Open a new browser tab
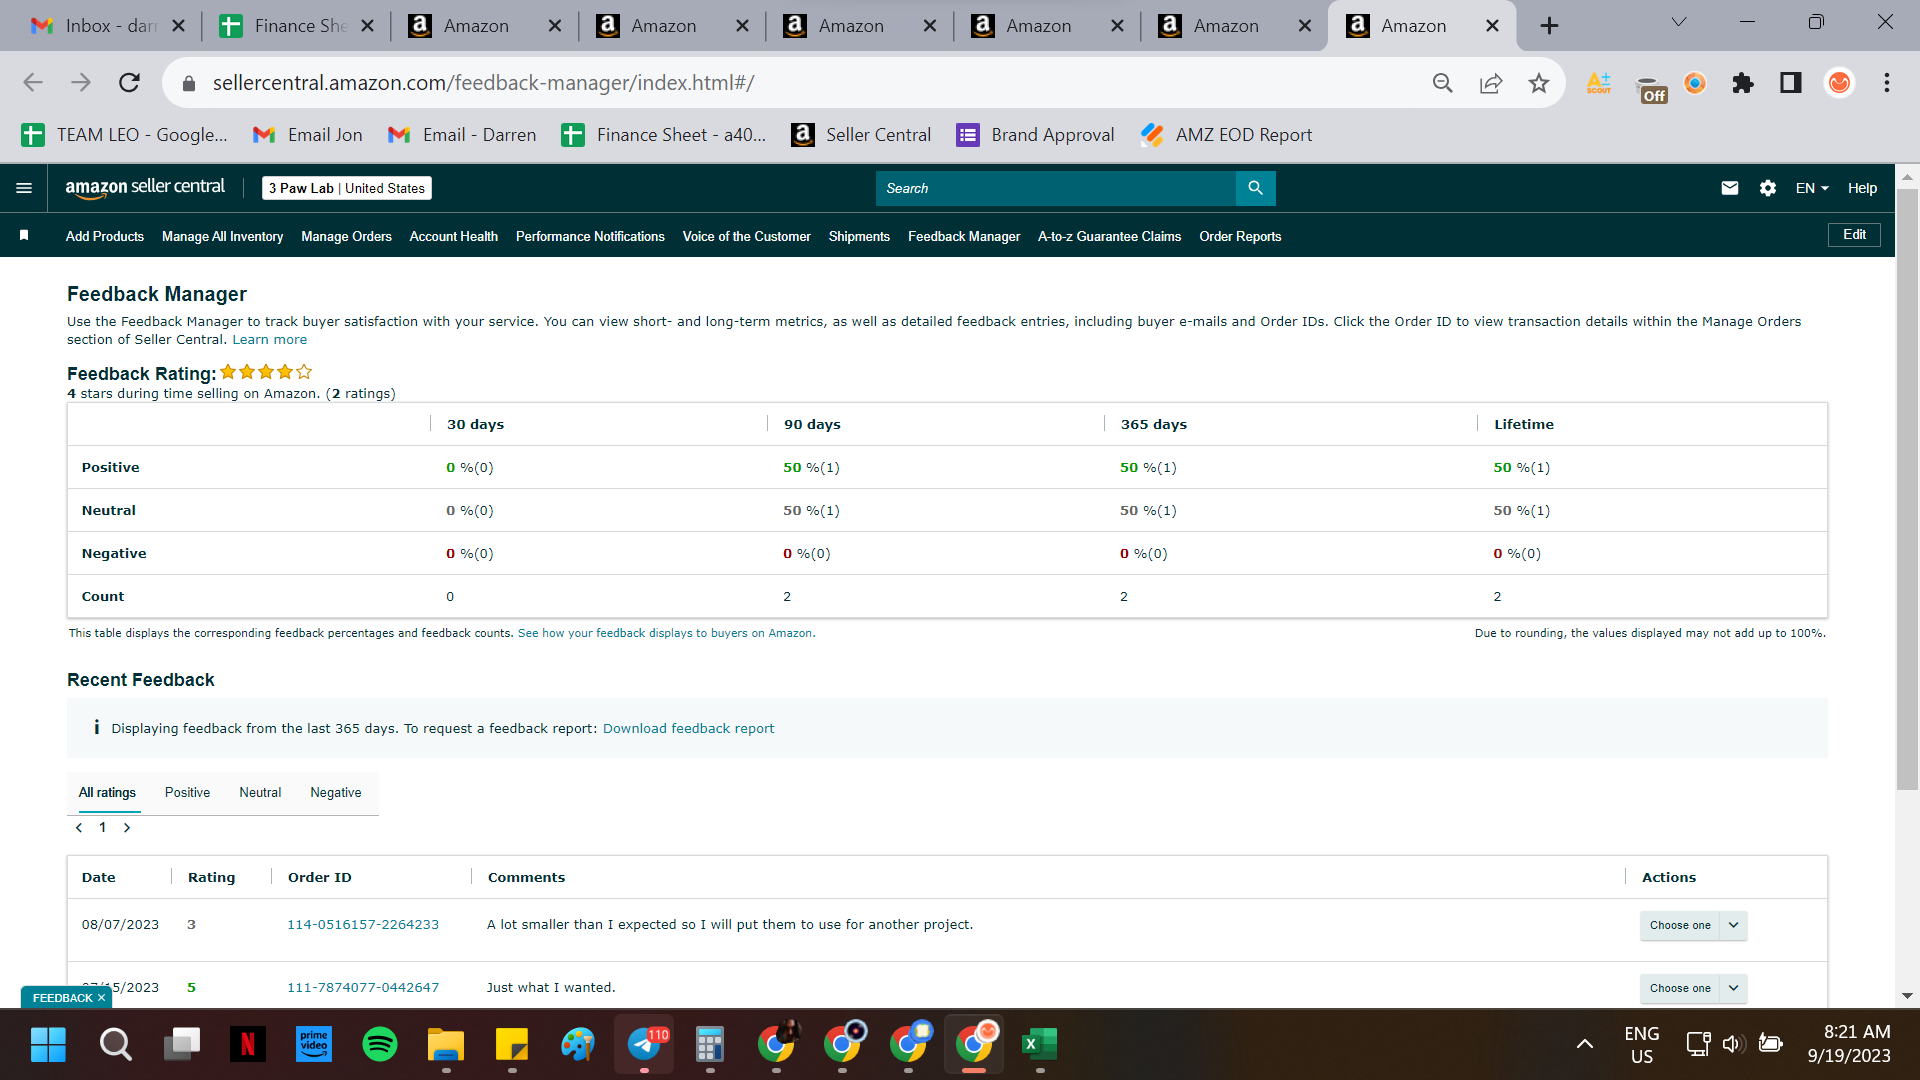1920x1080 pixels. pyautogui.click(x=1549, y=26)
